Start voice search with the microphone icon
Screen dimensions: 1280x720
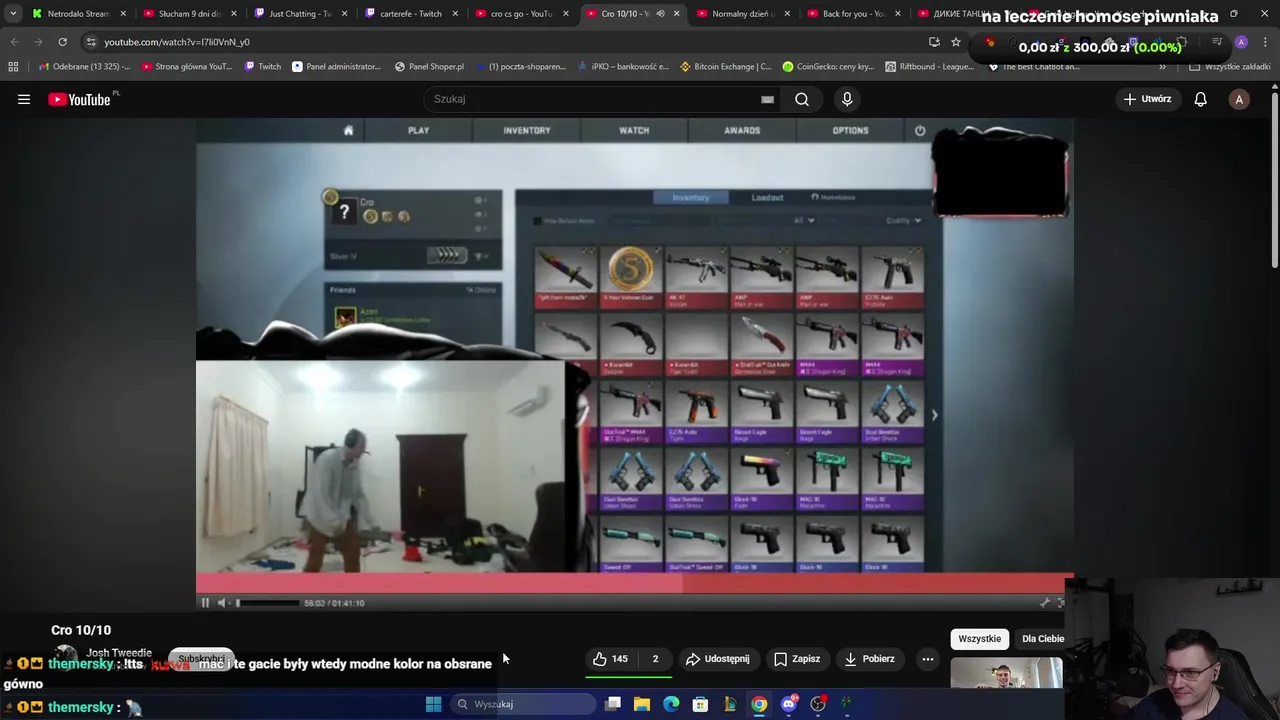[x=847, y=99]
